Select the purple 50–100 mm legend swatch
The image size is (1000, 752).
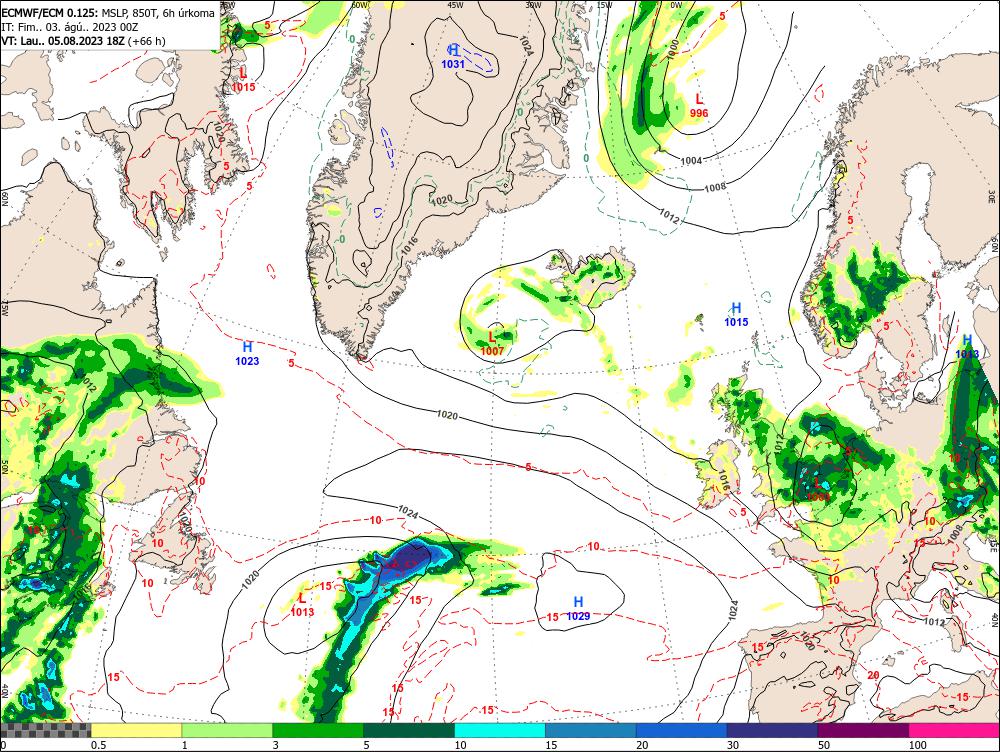click(863, 730)
